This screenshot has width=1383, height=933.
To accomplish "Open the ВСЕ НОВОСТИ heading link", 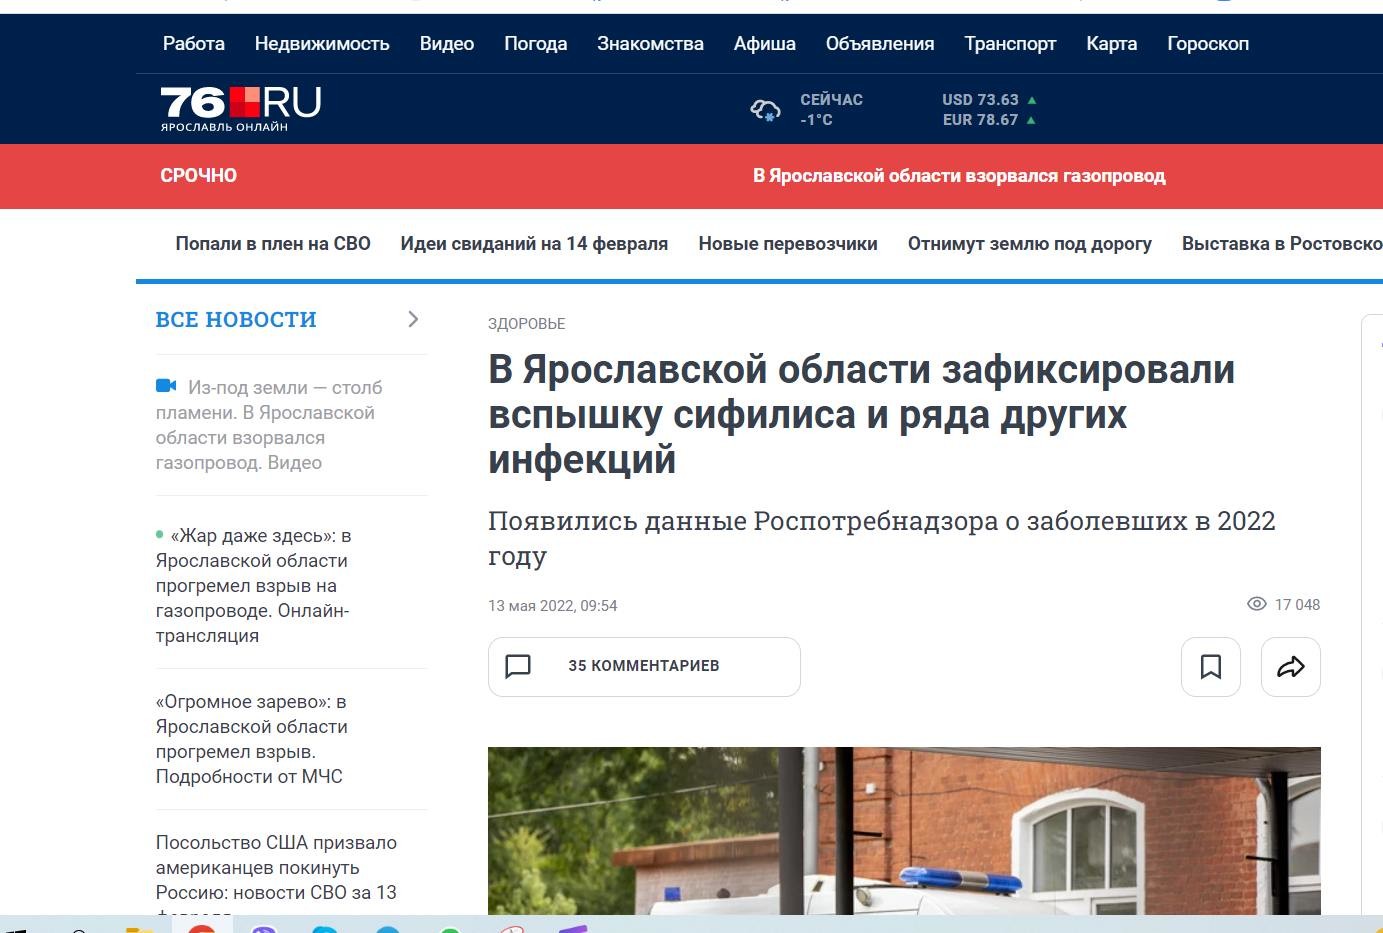I will coord(236,320).
